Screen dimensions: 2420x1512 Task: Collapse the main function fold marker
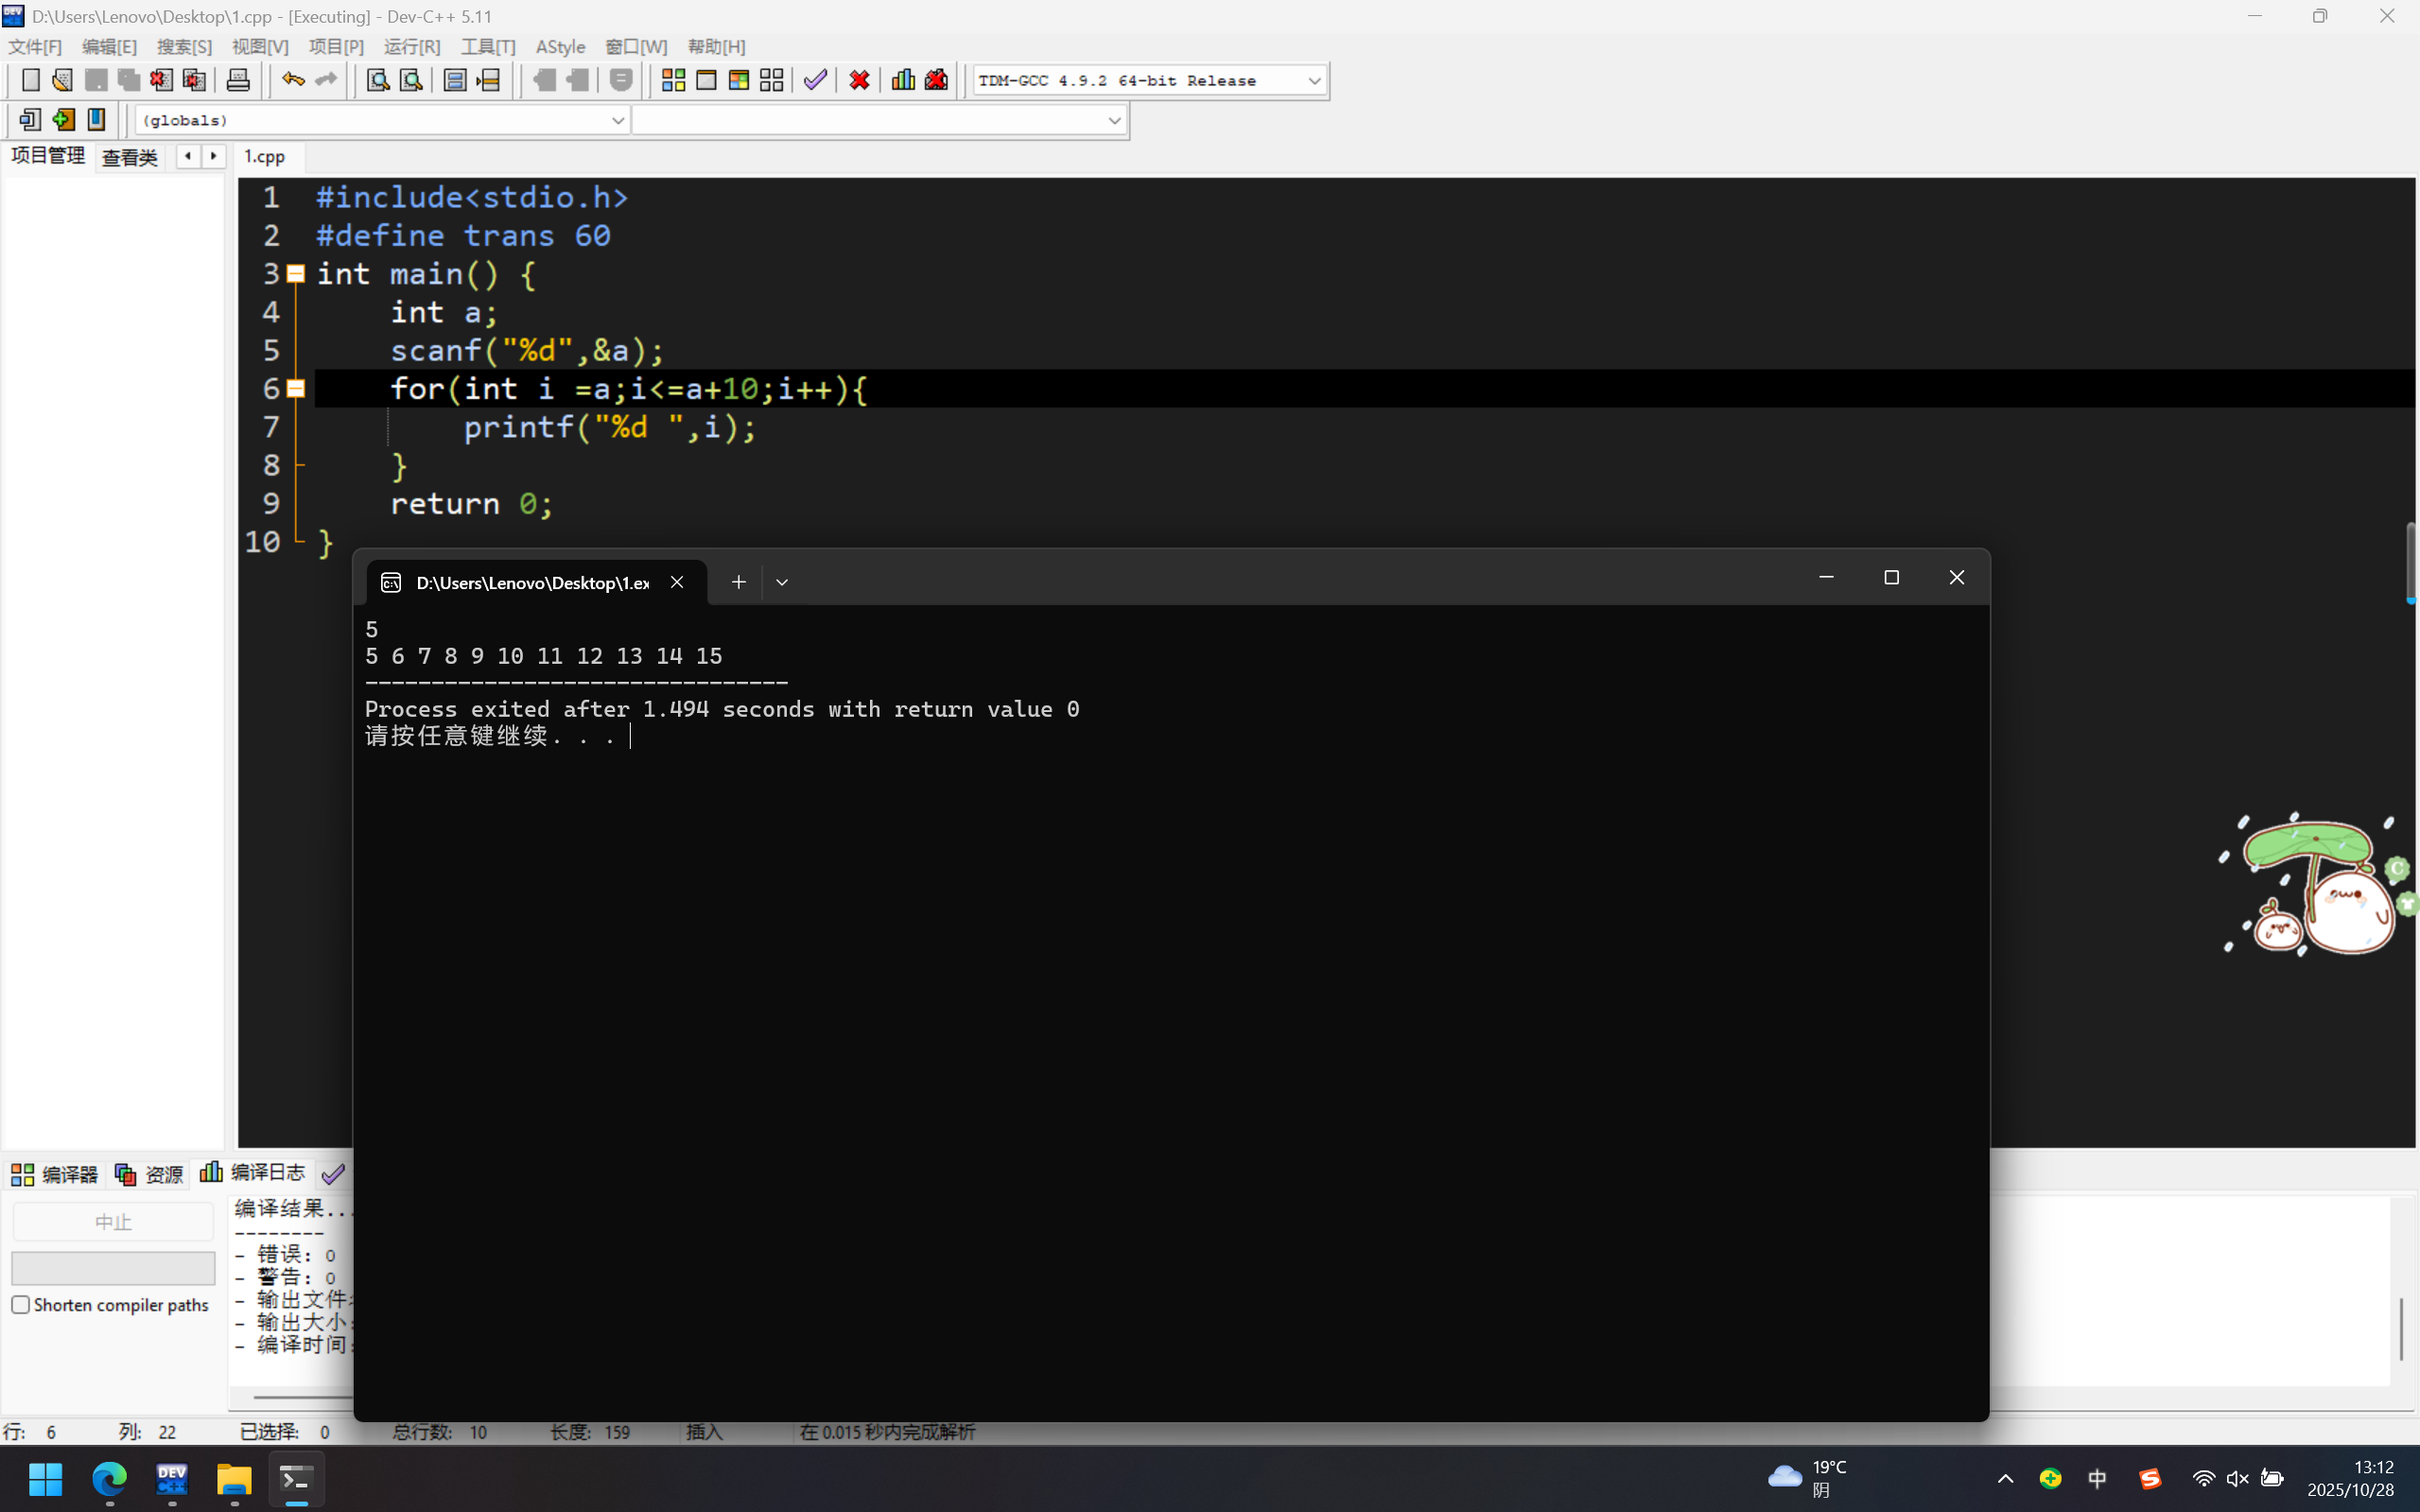(x=296, y=273)
